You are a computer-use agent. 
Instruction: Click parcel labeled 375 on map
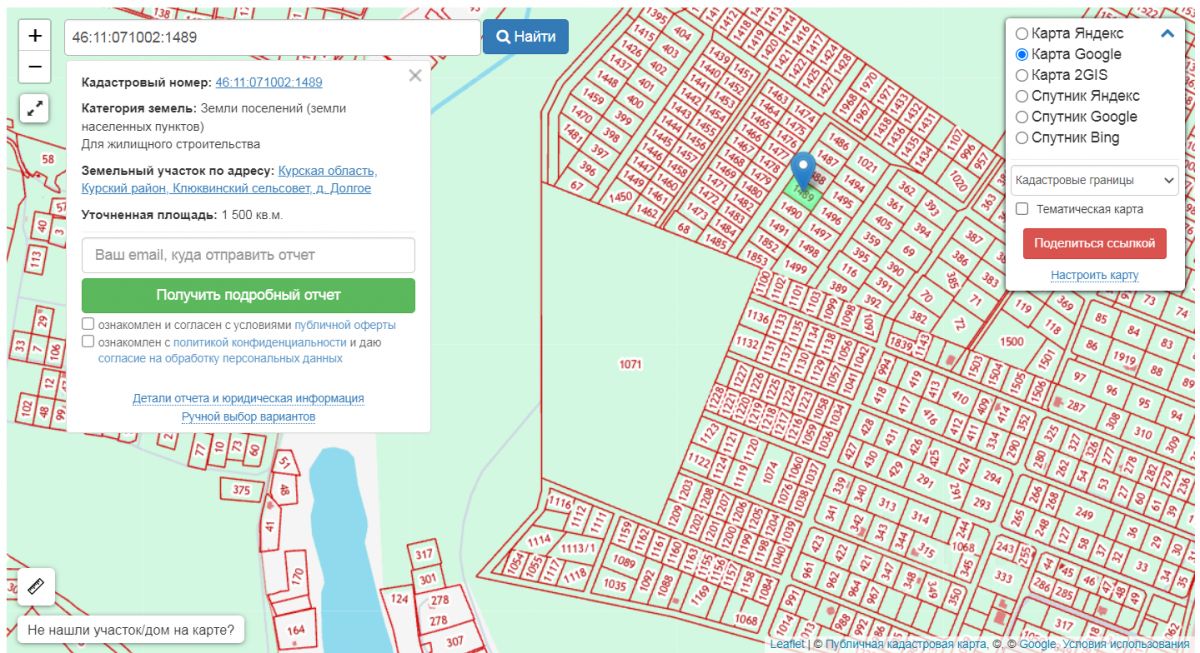pyautogui.click(x=241, y=490)
